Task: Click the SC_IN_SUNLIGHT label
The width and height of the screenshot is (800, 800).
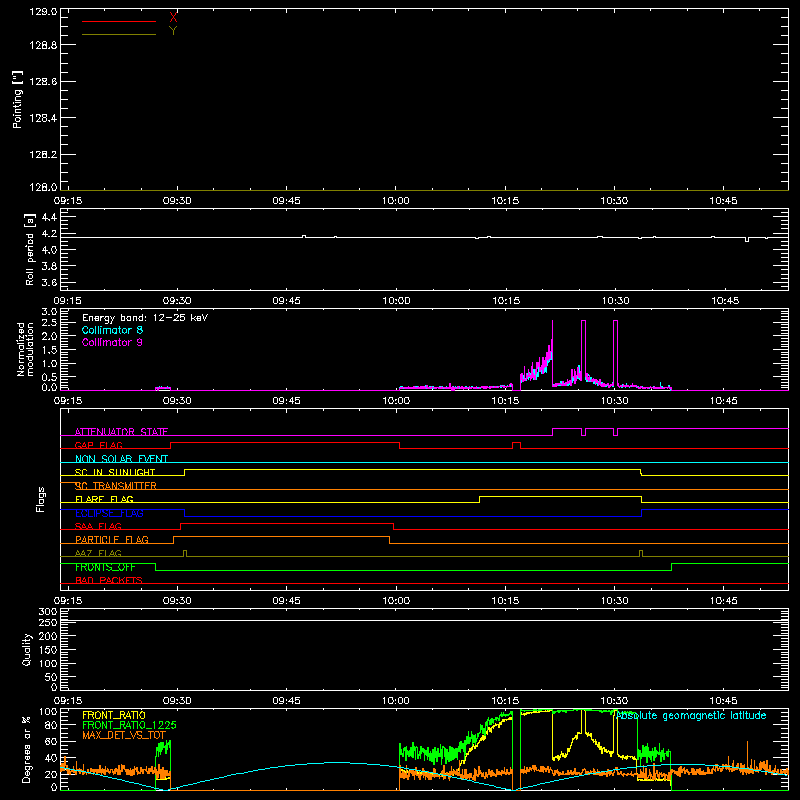Action: [115, 472]
